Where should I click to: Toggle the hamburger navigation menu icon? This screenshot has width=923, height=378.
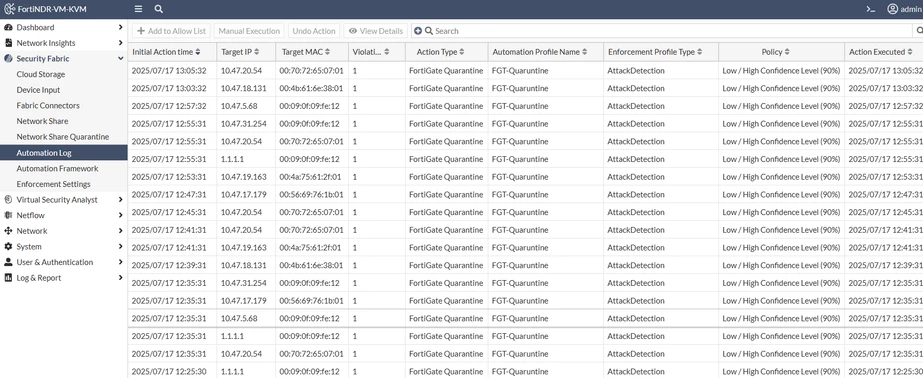[x=138, y=9]
